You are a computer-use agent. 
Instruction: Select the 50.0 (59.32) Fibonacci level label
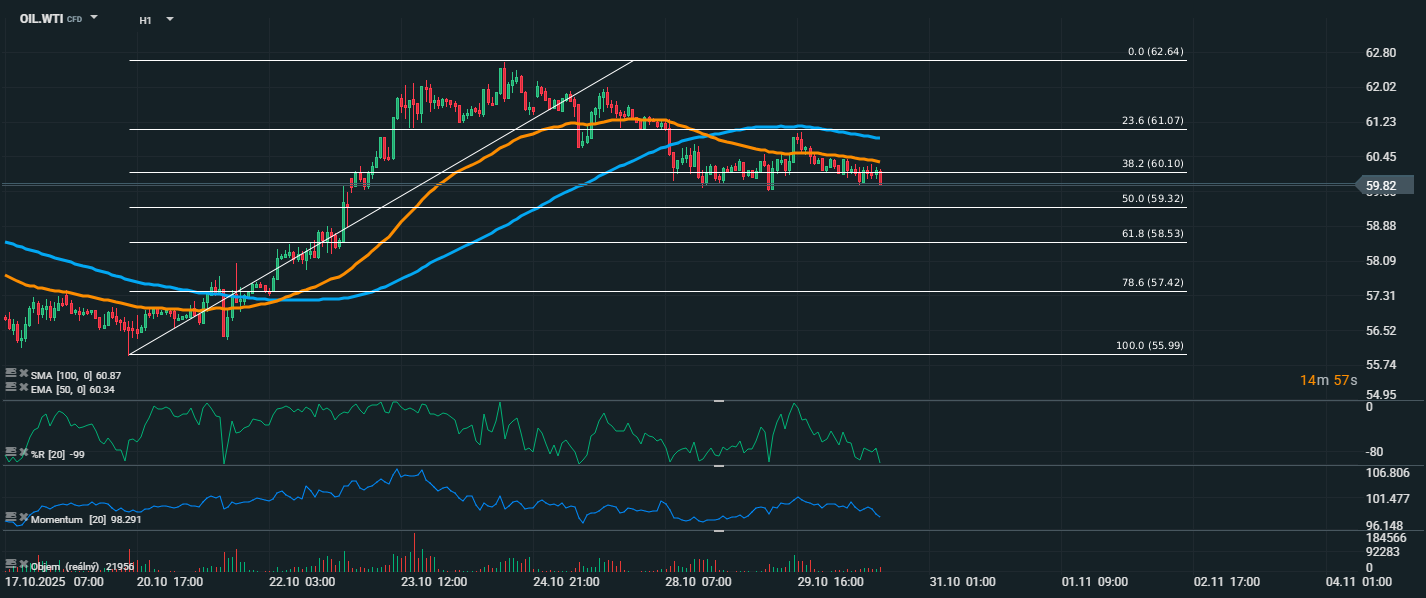pos(1152,199)
